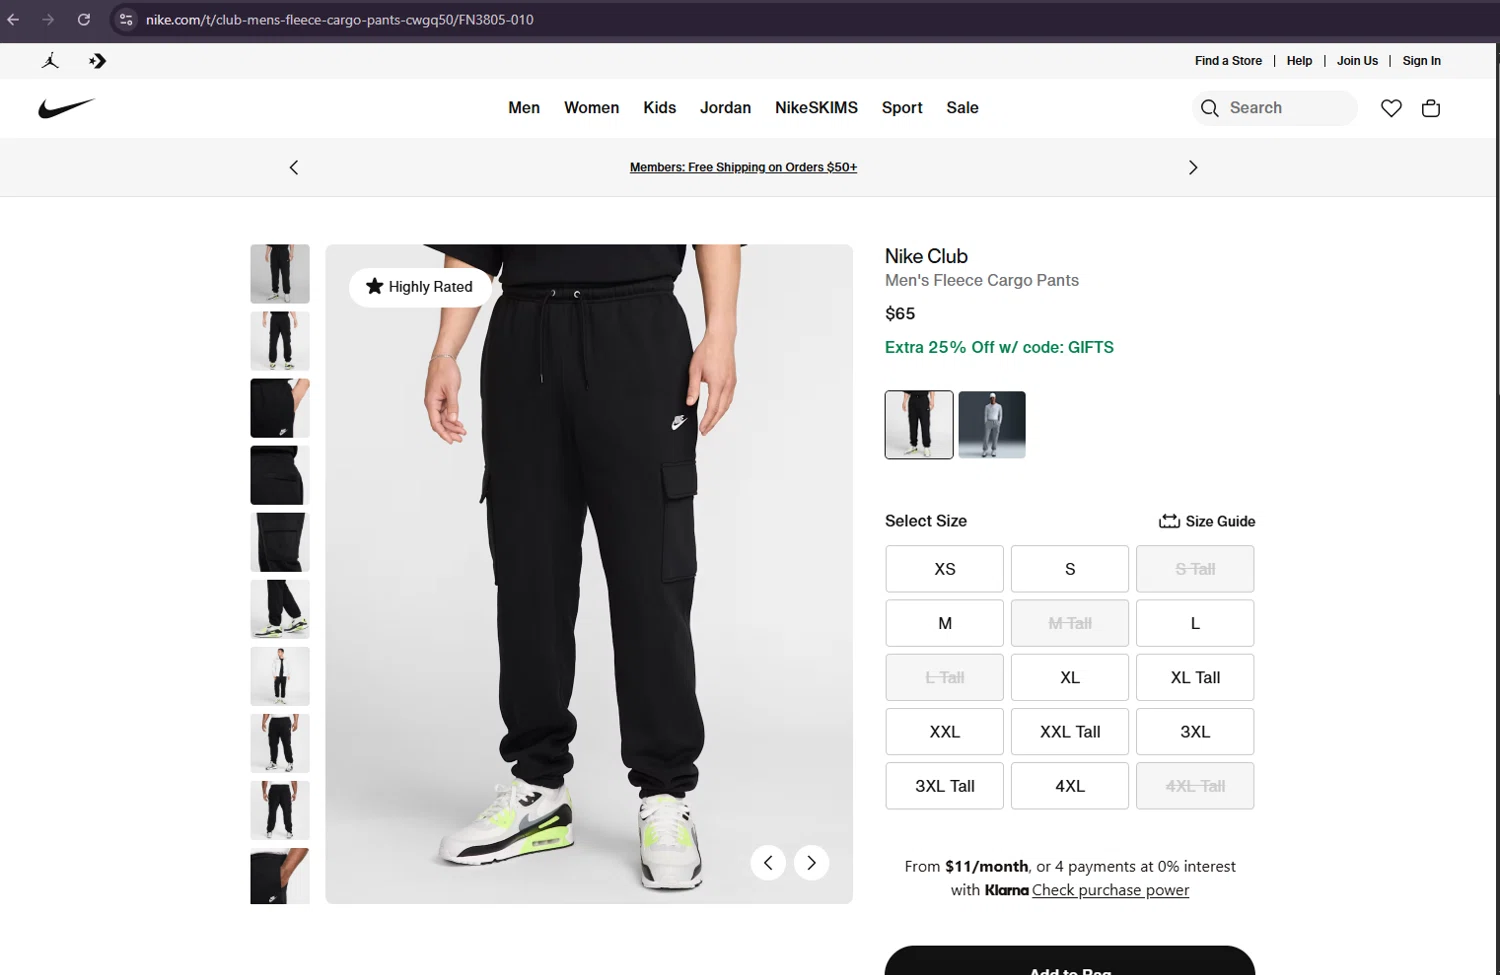Choose the plain XL size option
This screenshot has height=975, width=1500.
click(1070, 677)
